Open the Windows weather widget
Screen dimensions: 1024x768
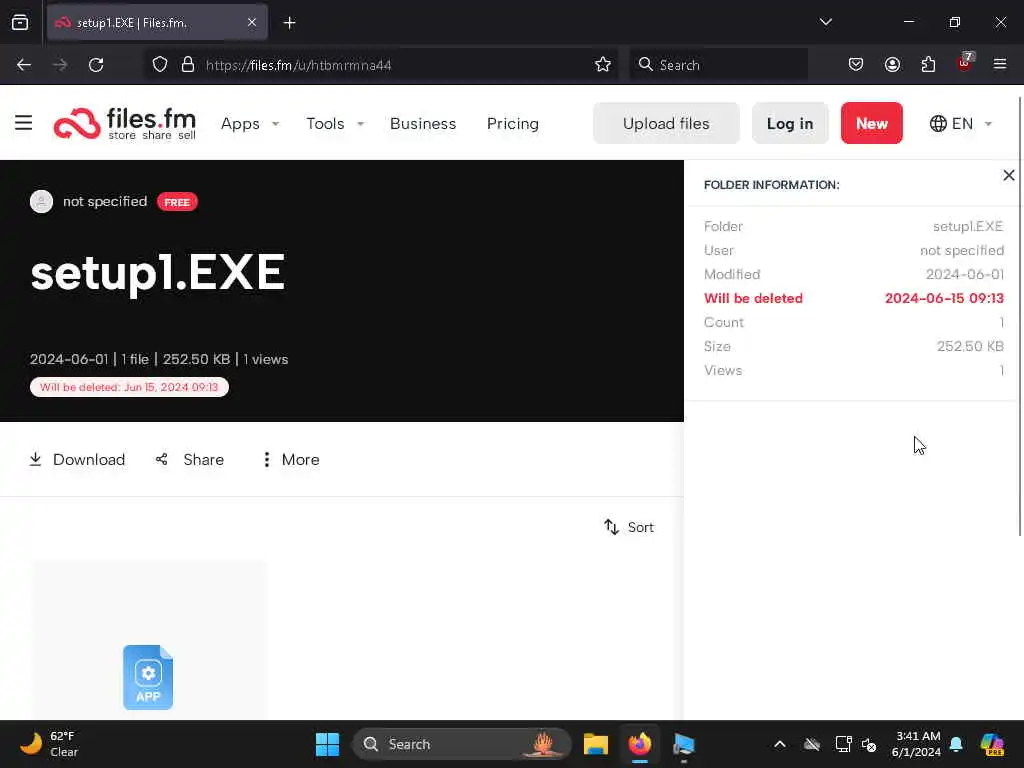[49, 744]
